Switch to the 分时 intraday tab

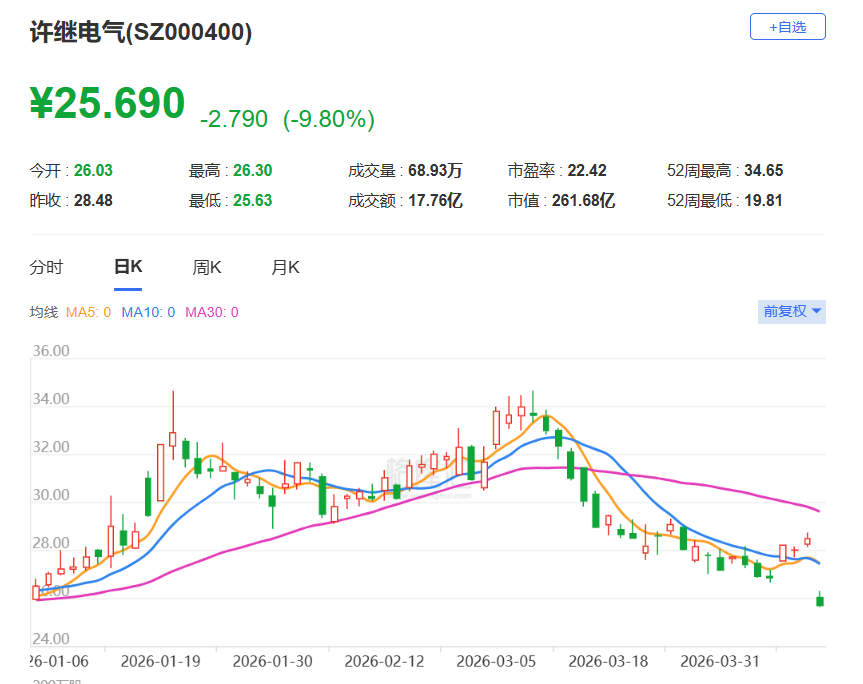click(46, 267)
